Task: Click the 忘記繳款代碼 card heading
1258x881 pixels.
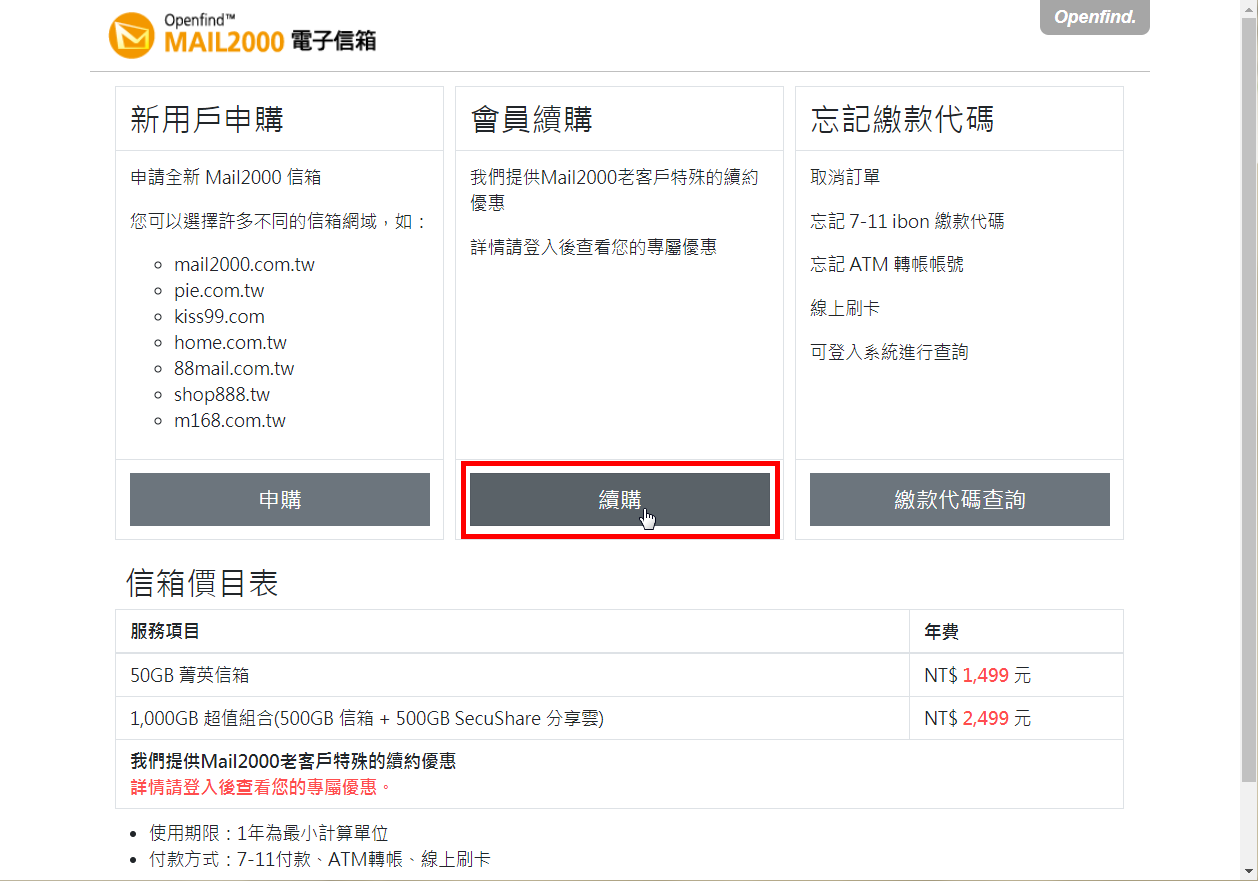Action: coord(902,120)
